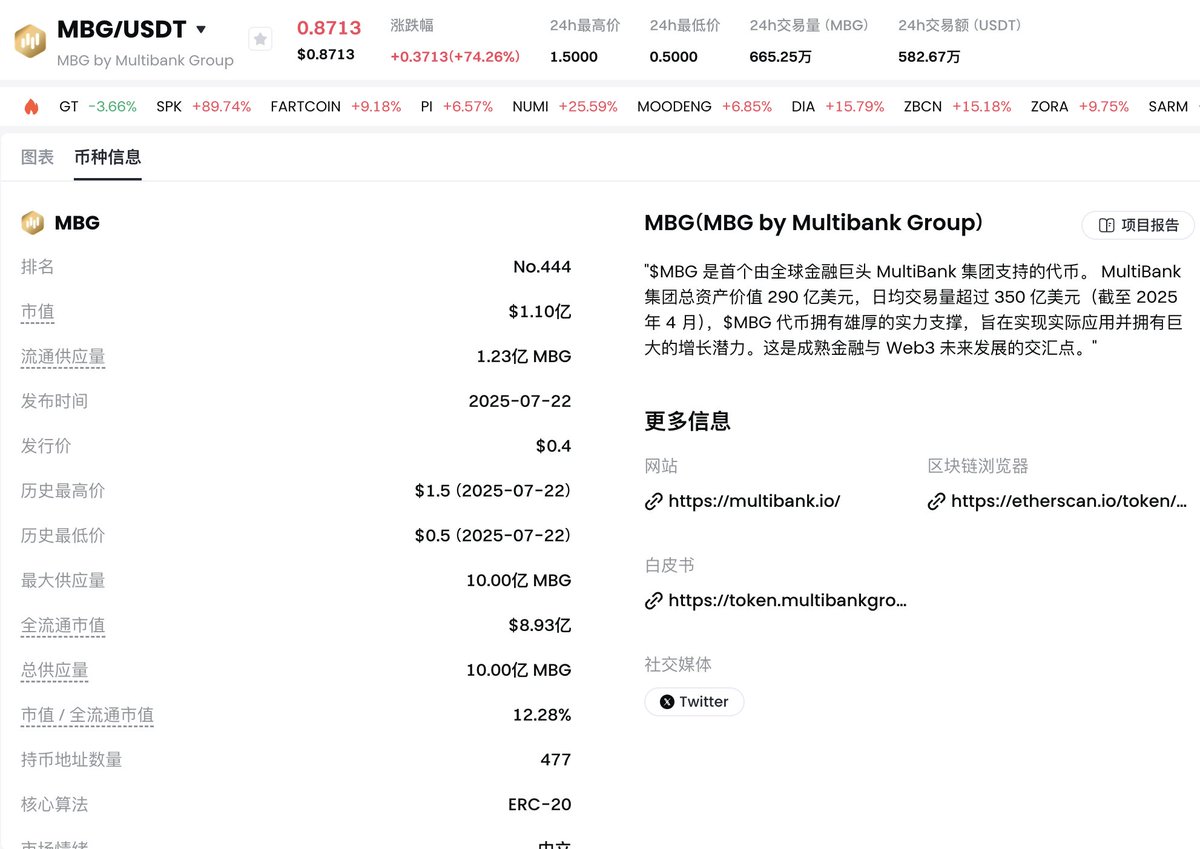This screenshot has height=849, width=1200.
Task: Click the all-time low value $0.5
Action: point(493,536)
